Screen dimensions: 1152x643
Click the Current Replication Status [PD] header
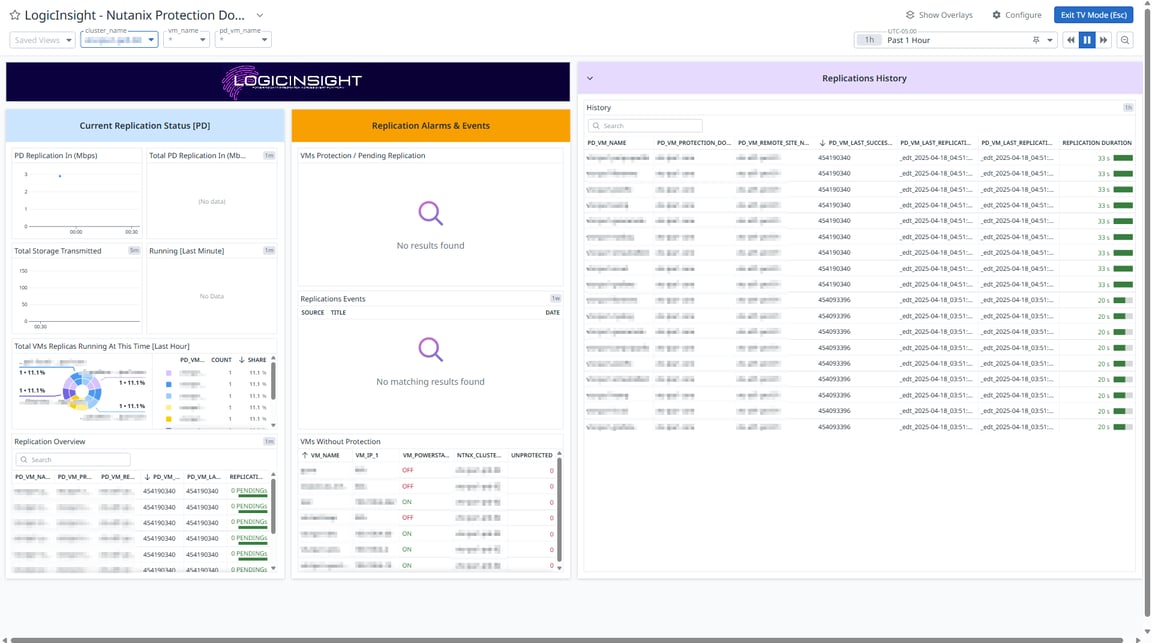145,126
